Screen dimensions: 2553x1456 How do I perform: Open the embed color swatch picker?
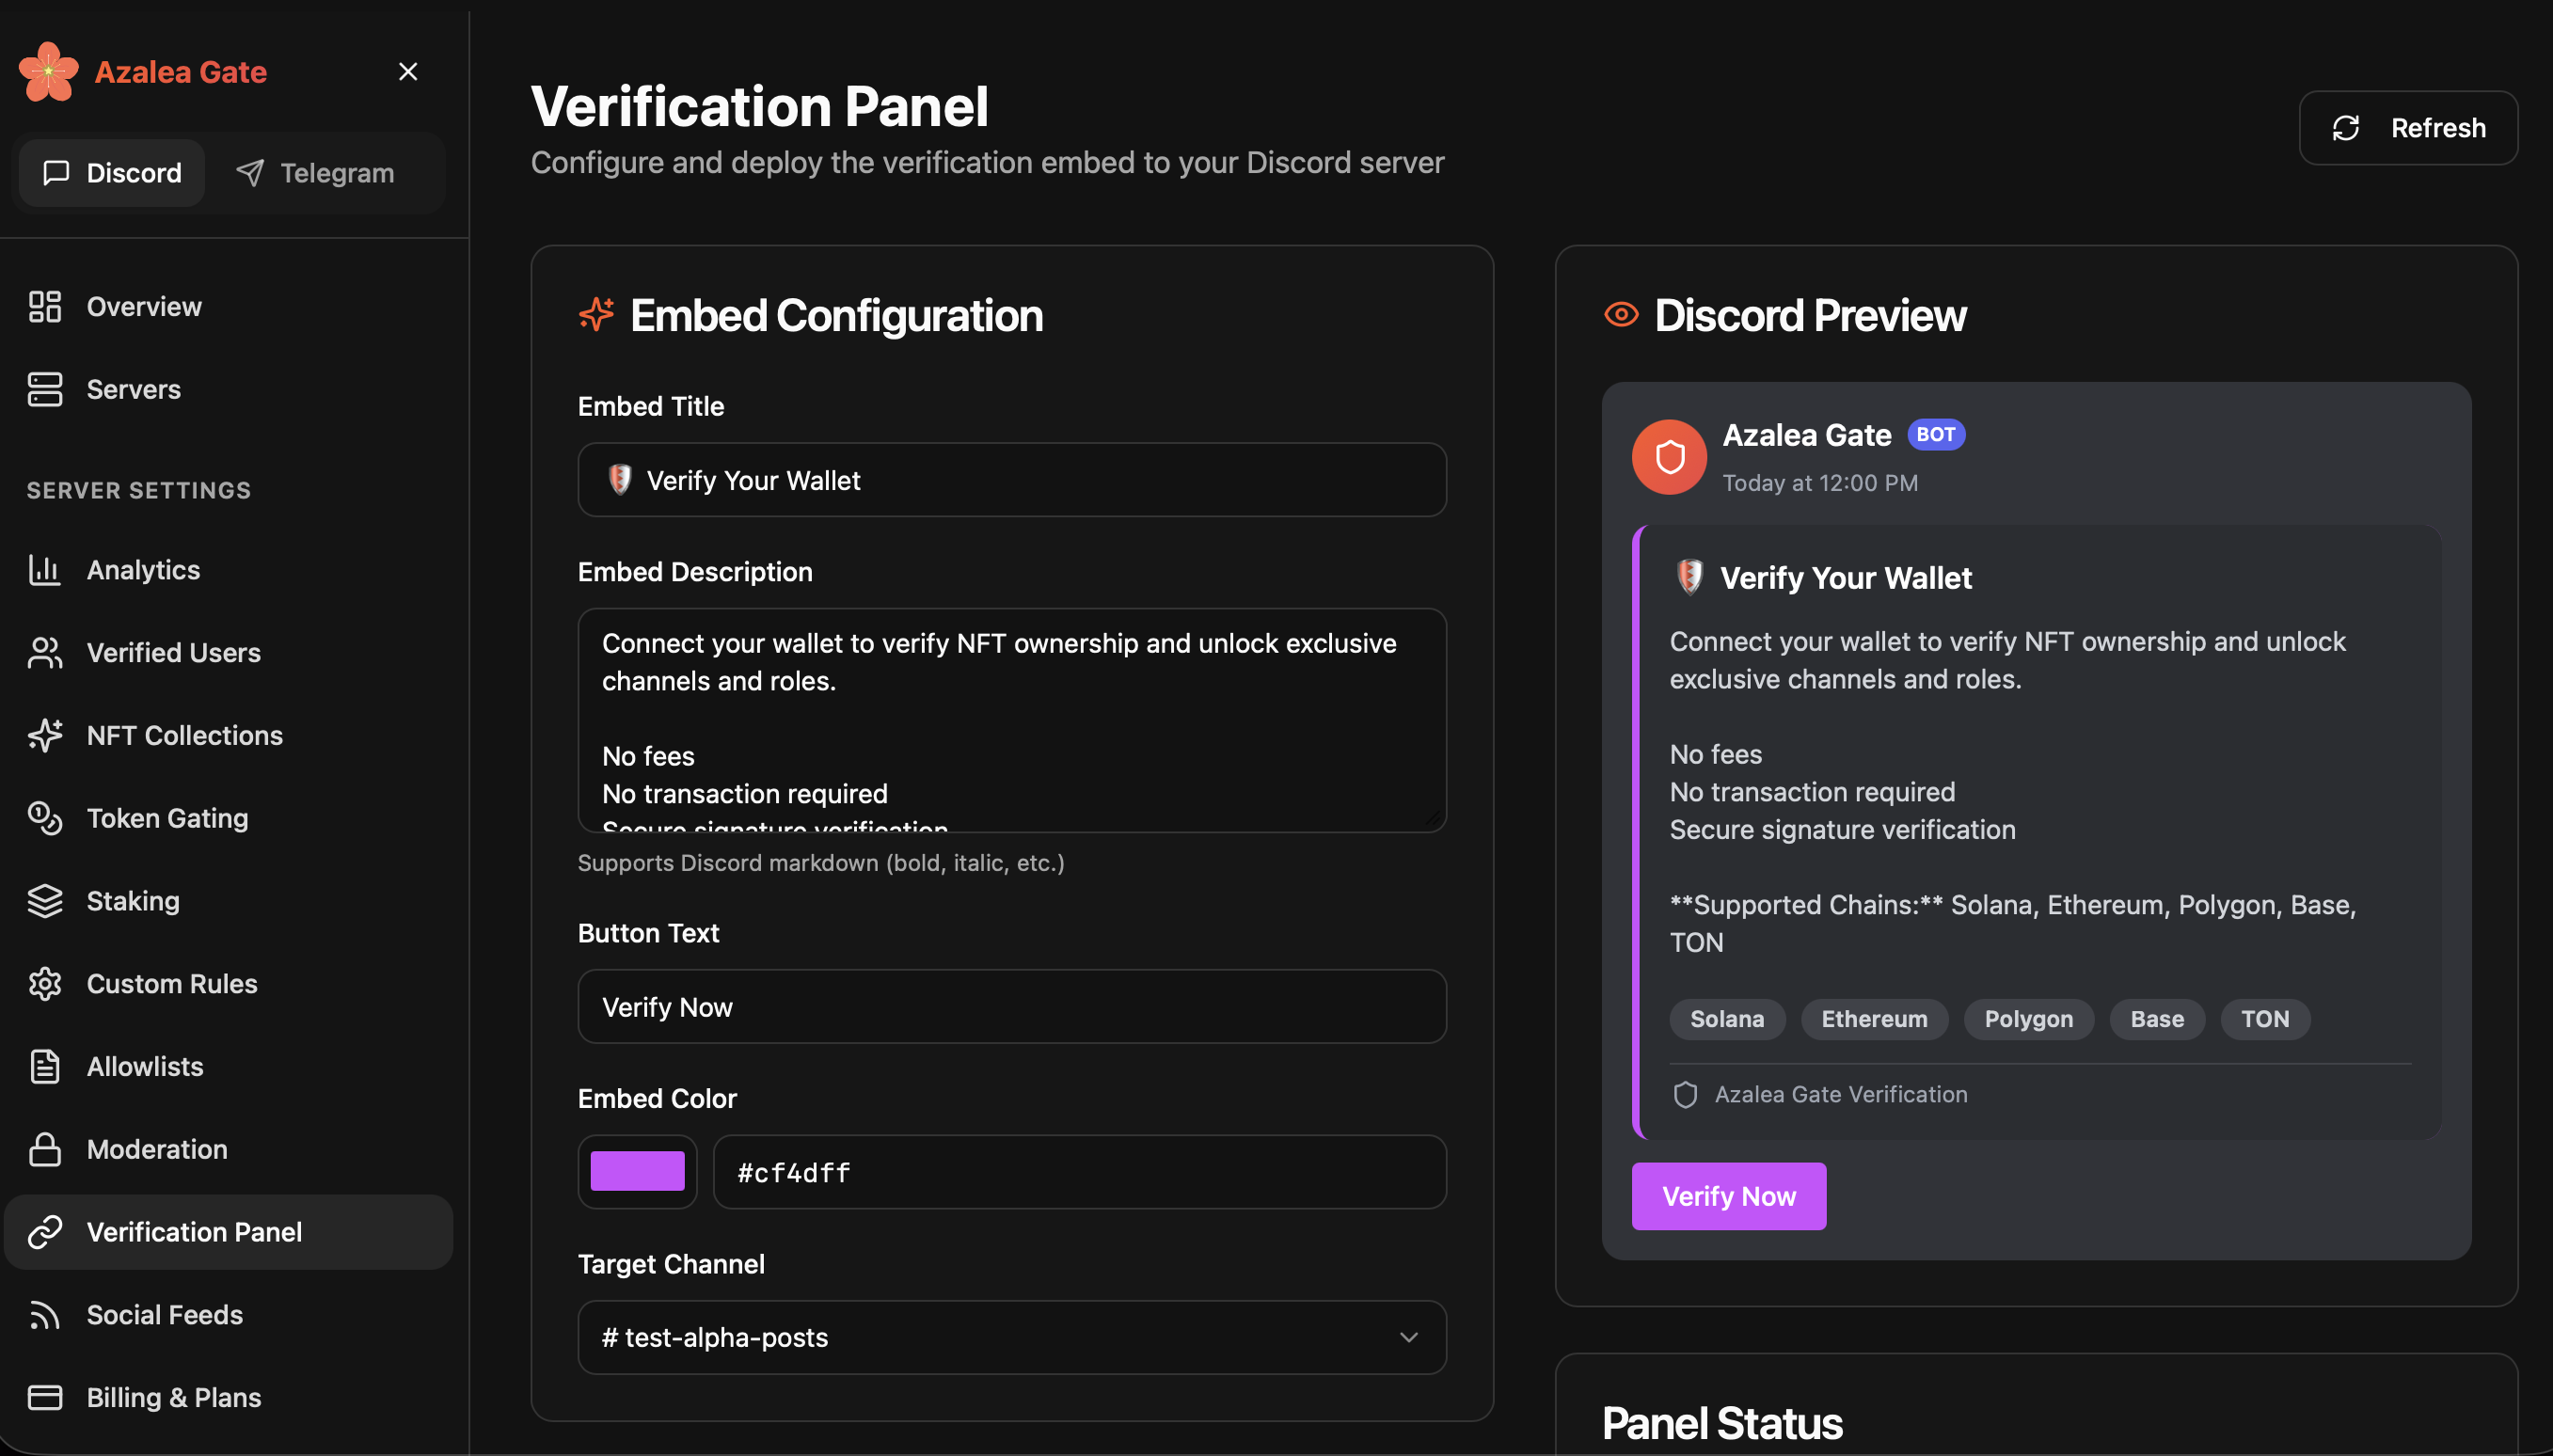click(636, 1171)
